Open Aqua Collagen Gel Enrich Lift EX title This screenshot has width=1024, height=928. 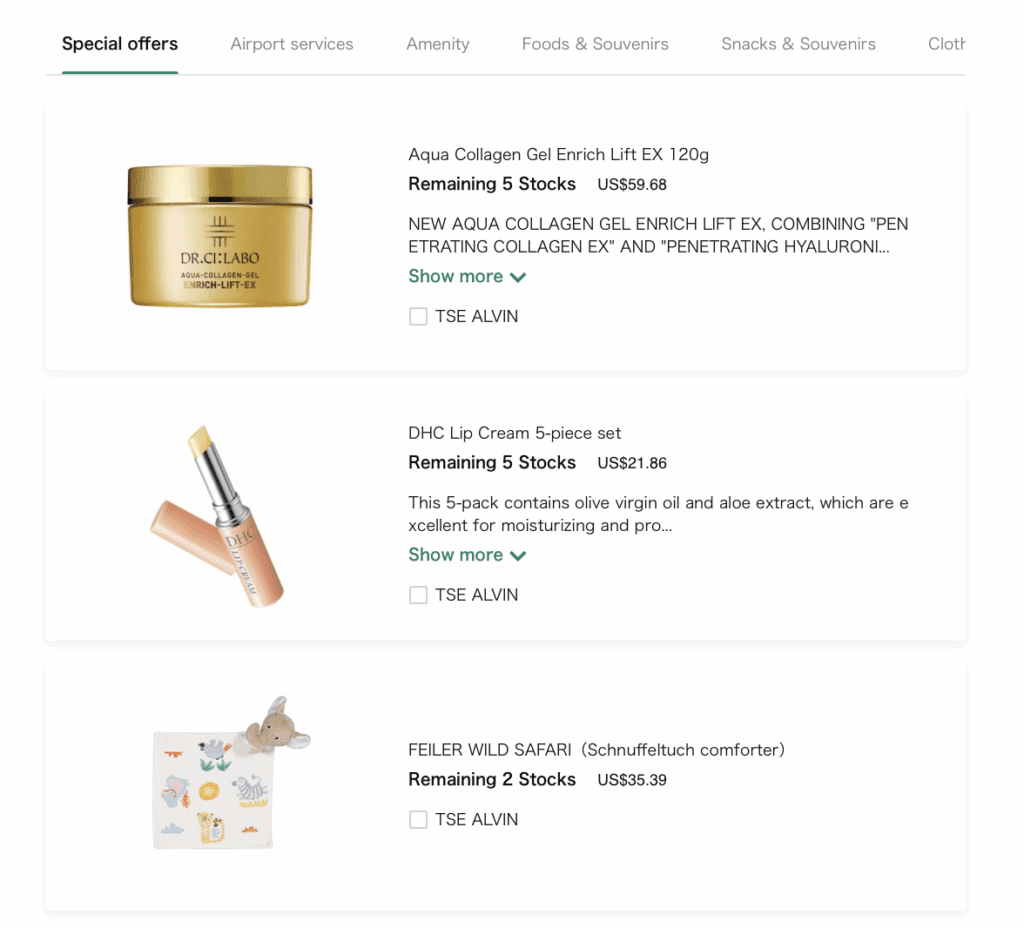tap(558, 155)
